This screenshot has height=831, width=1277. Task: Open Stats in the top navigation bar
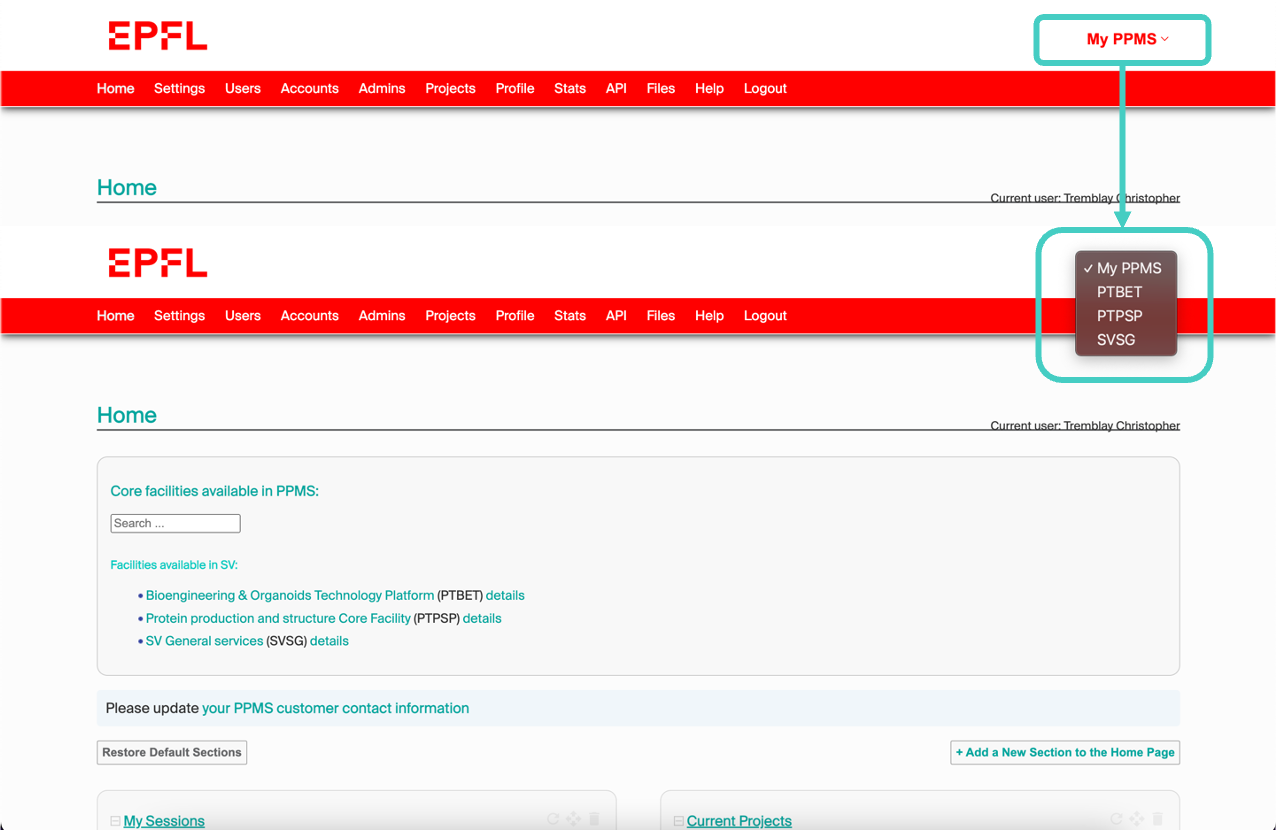pyautogui.click(x=569, y=88)
